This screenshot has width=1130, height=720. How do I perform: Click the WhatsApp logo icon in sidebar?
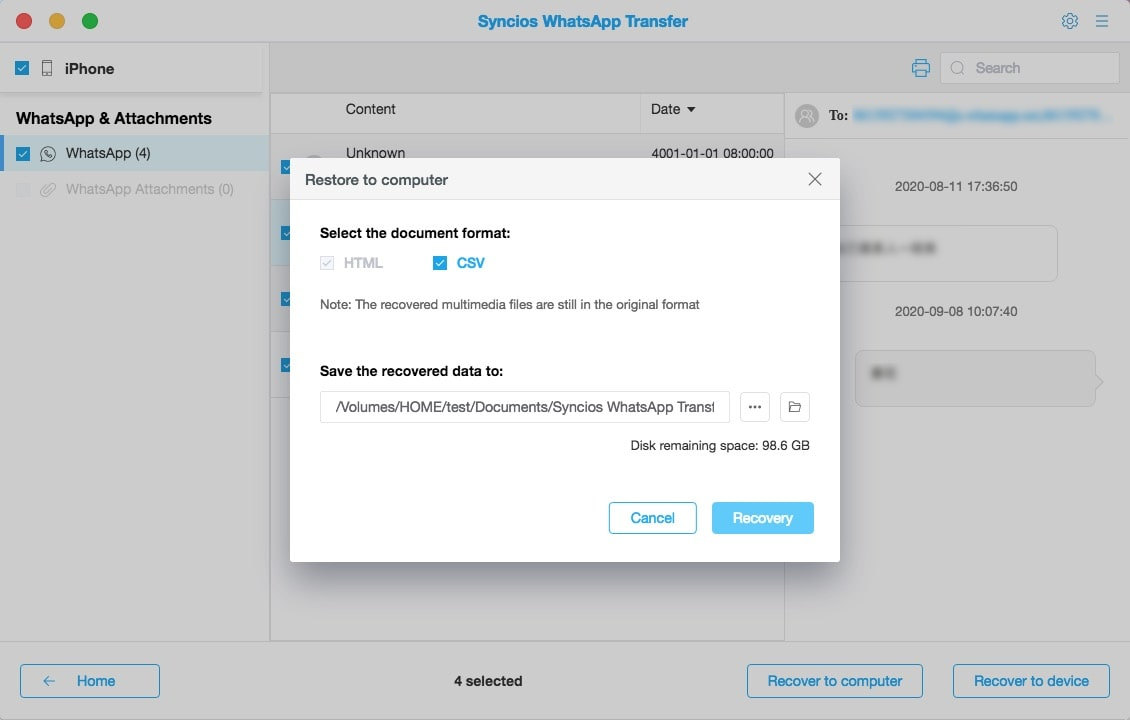48,154
